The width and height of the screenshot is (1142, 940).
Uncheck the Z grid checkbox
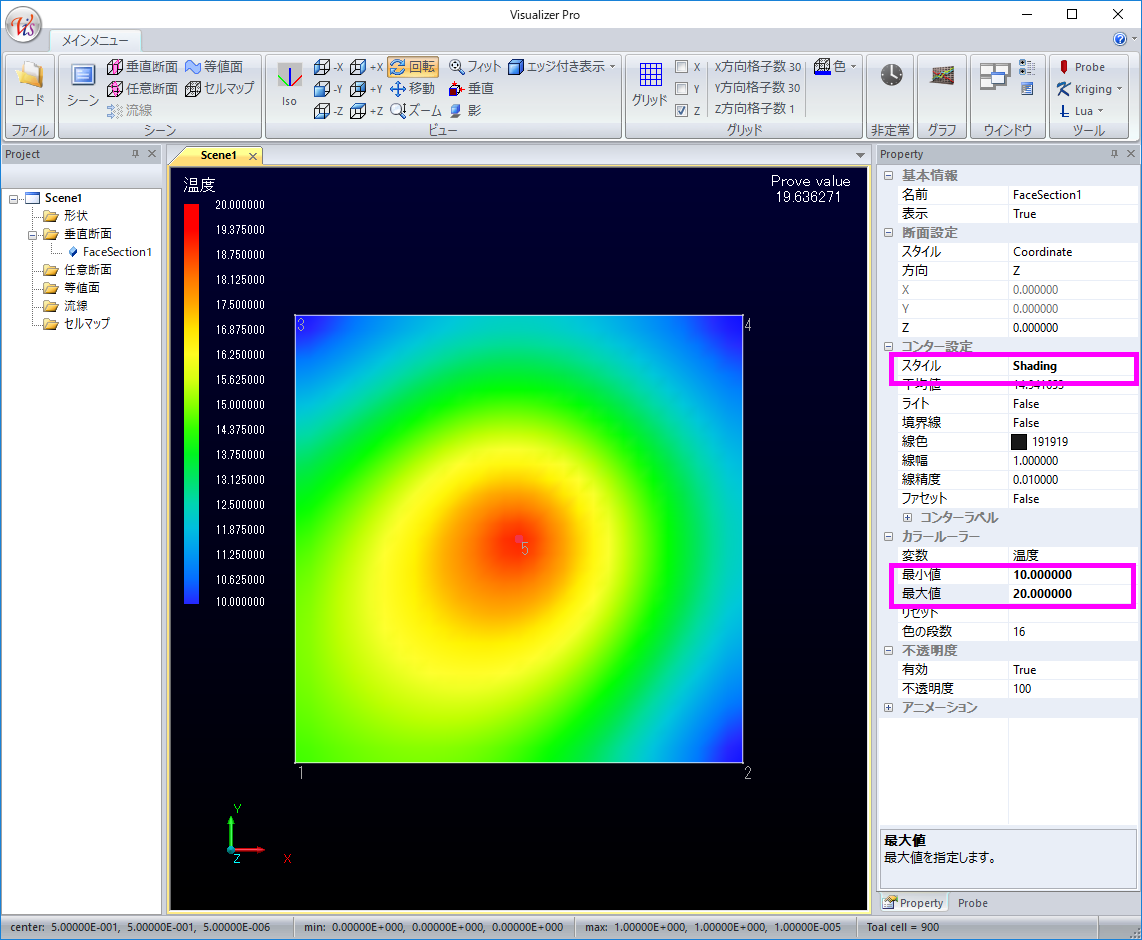pyautogui.click(x=681, y=111)
